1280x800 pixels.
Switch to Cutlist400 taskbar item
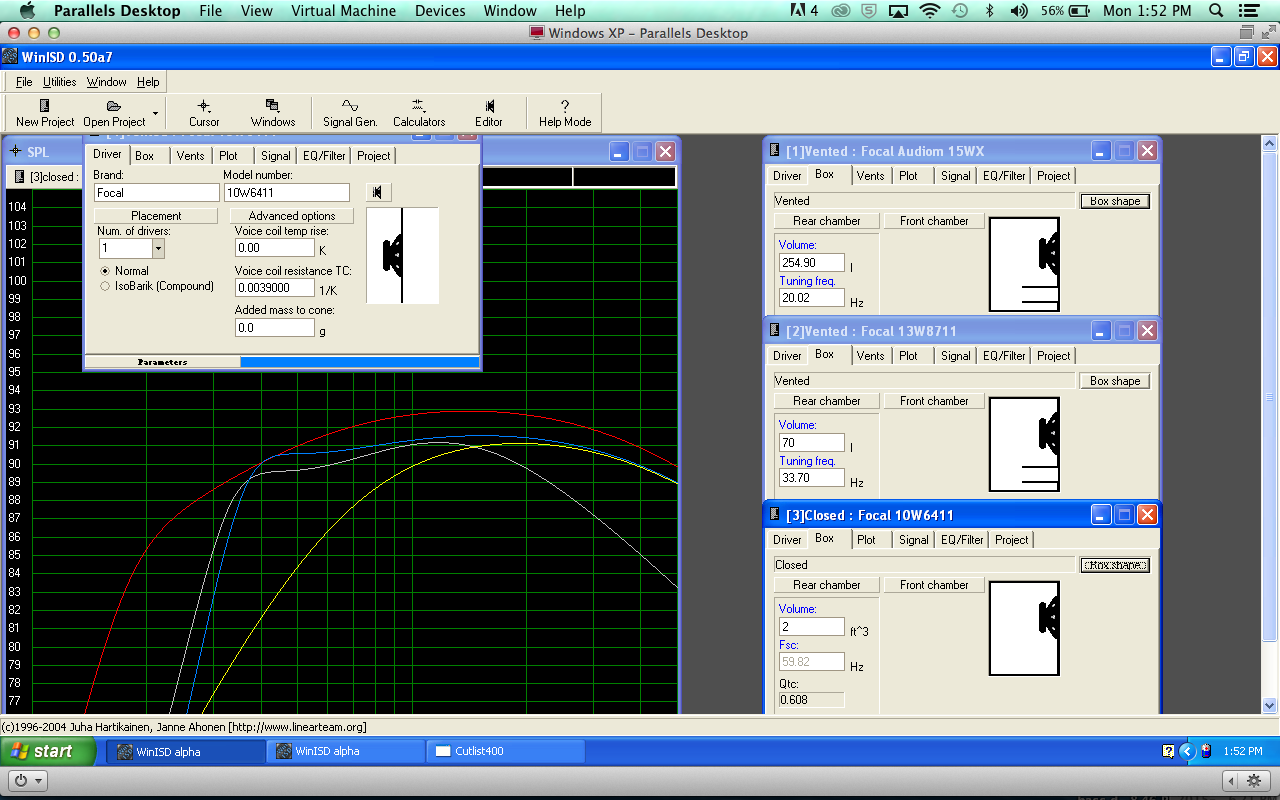[505, 751]
